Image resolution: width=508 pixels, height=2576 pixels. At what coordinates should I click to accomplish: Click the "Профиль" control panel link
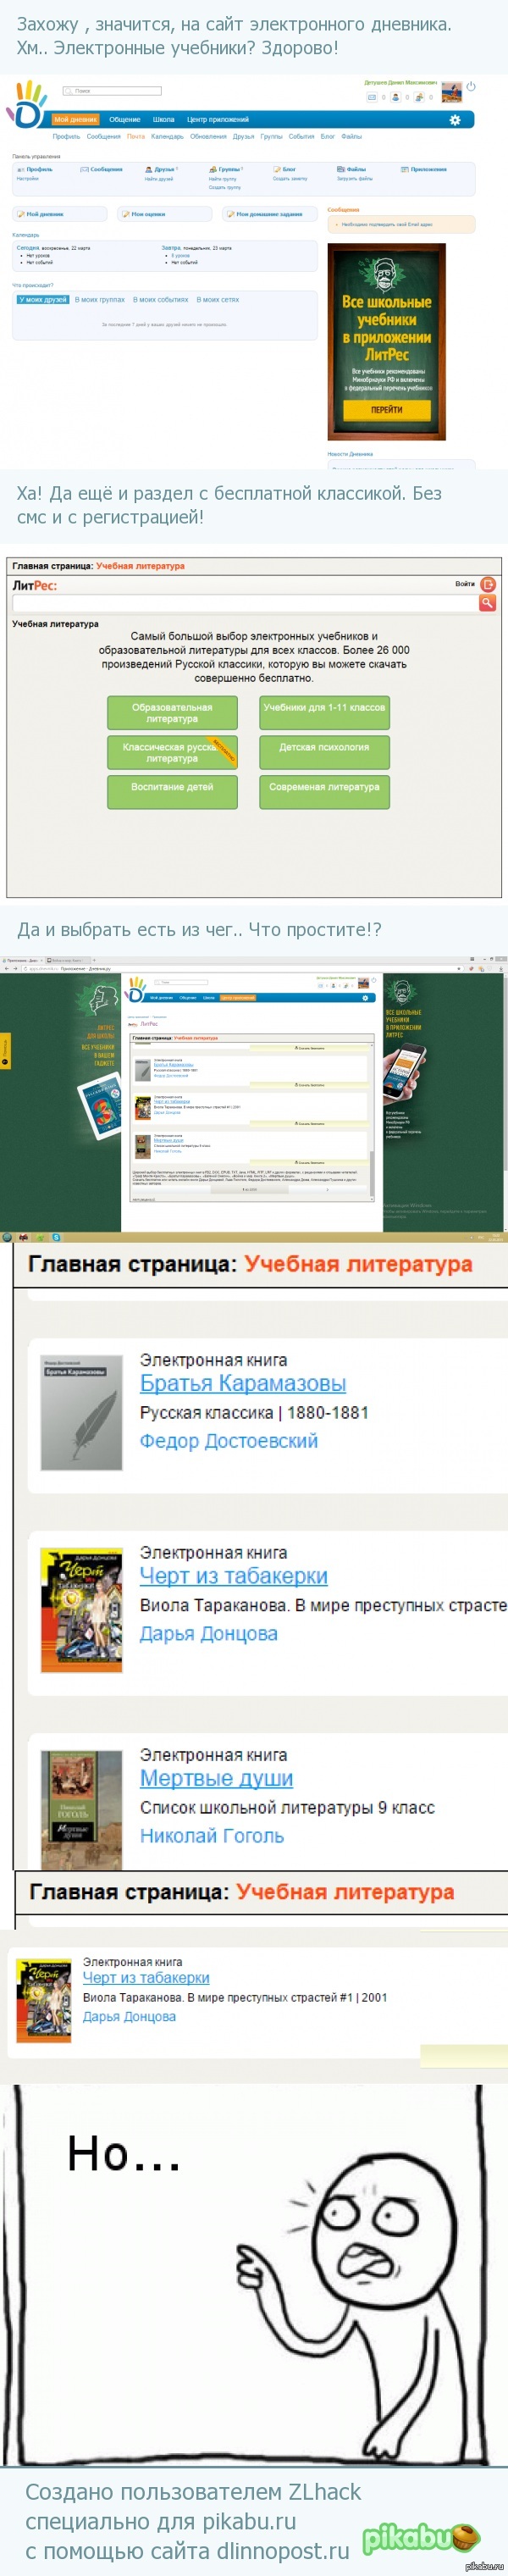pos(39,170)
